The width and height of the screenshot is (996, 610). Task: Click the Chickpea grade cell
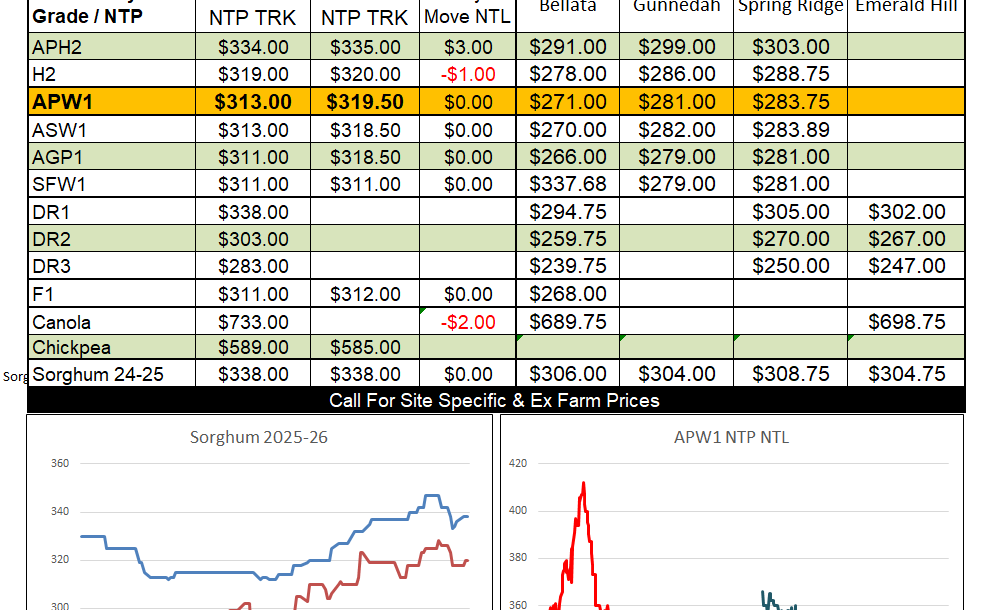71,348
